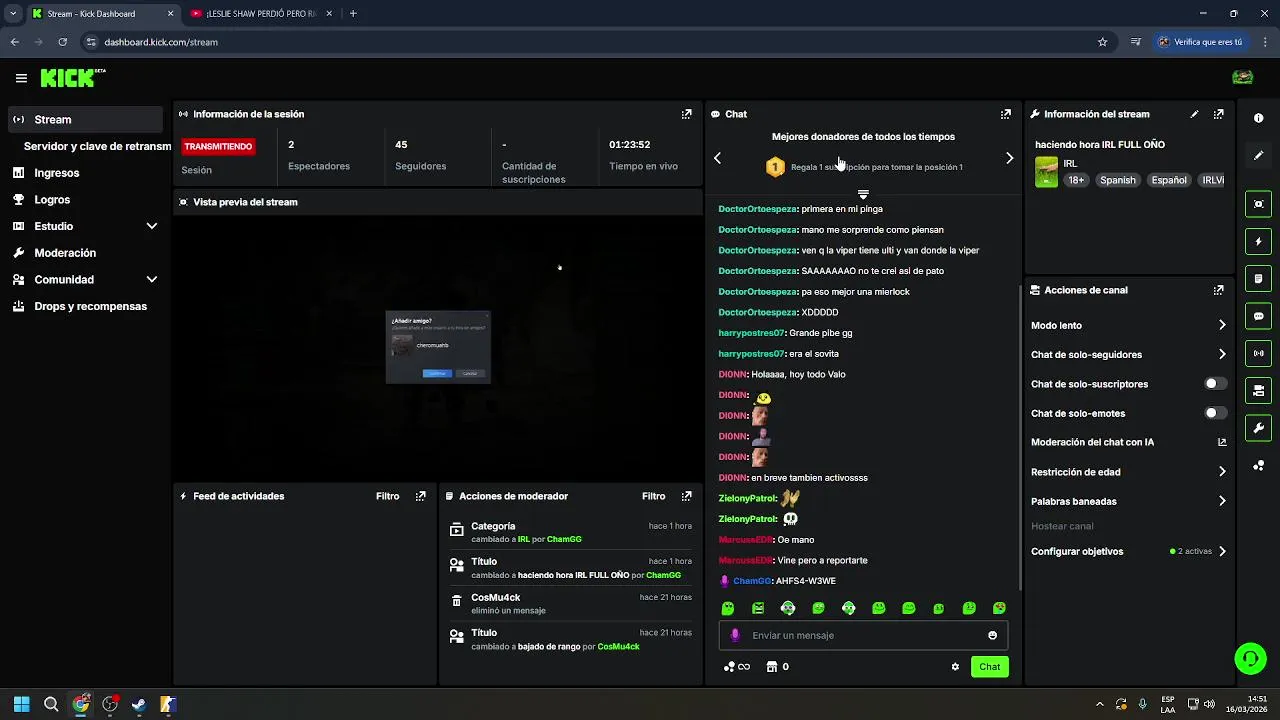Click the ChamGG link in Categoría row

click(564, 539)
